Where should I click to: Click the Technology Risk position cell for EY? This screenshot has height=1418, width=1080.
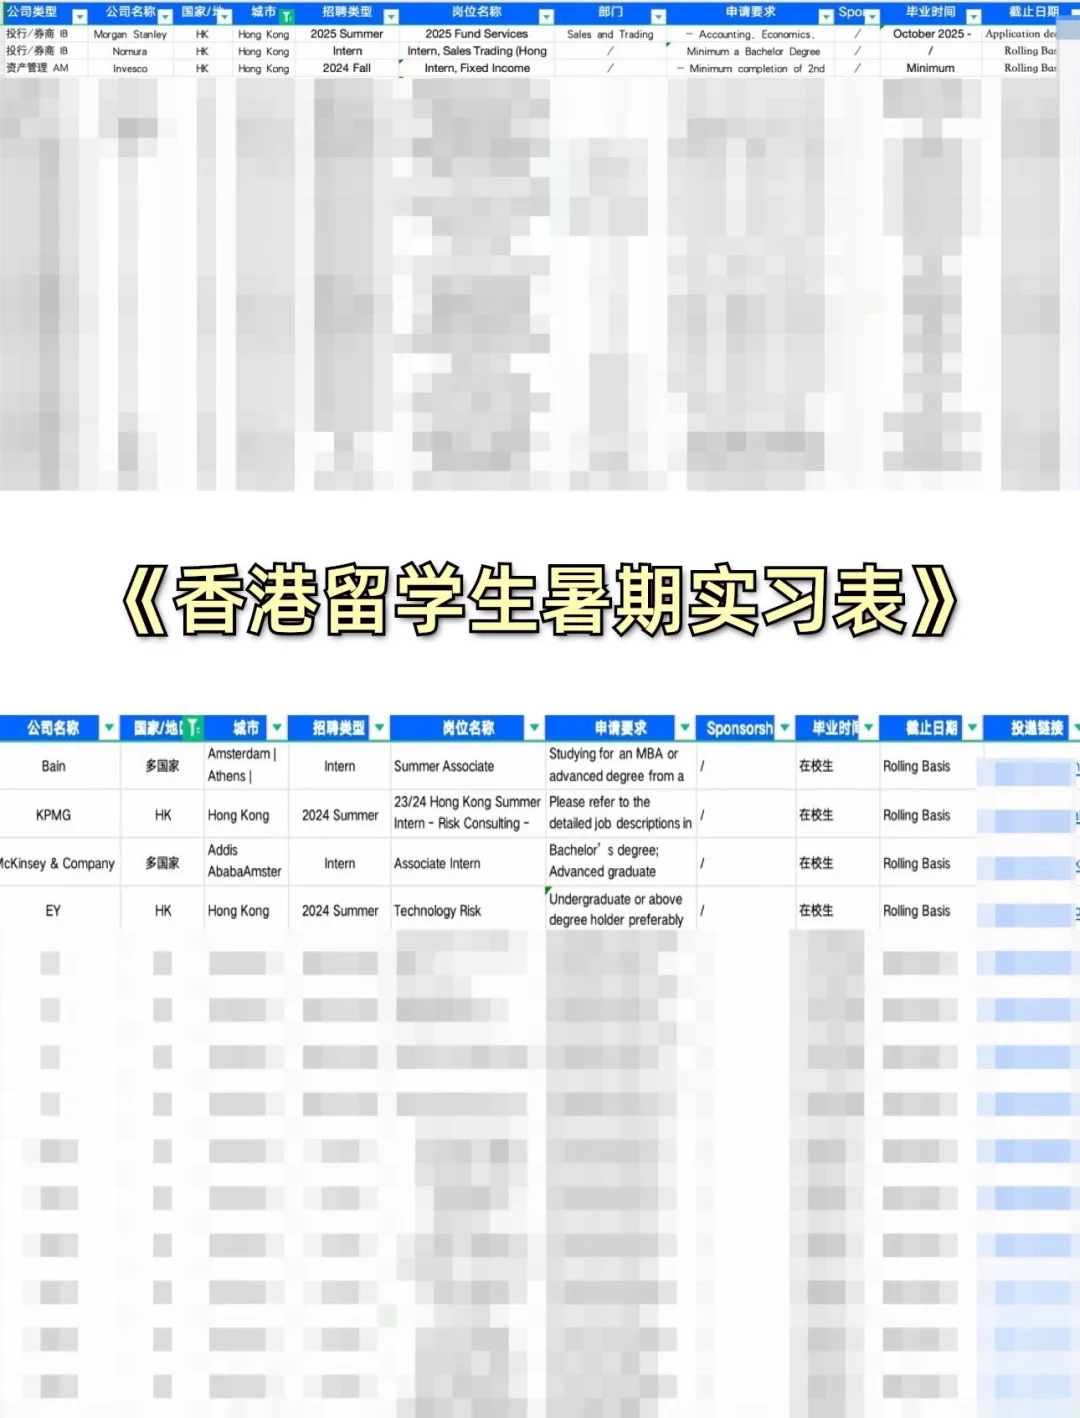click(441, 911)
